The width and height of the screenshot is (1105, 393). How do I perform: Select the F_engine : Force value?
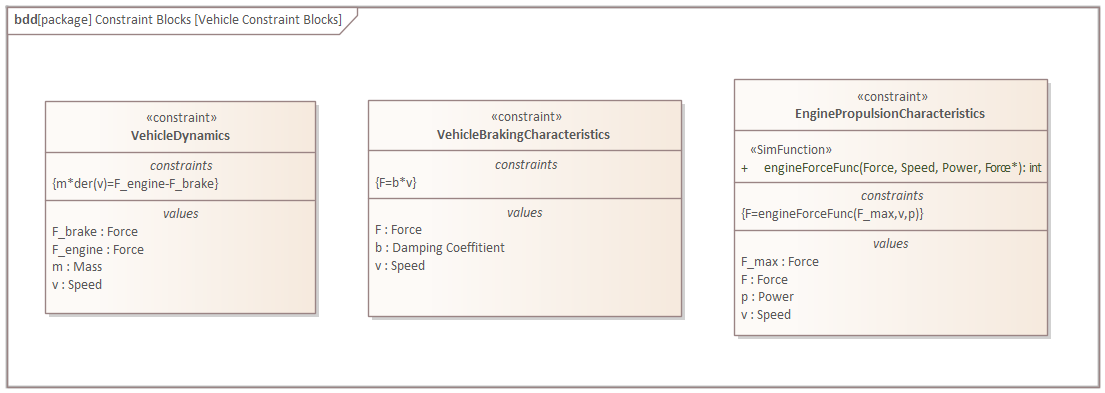click(97, 249)
